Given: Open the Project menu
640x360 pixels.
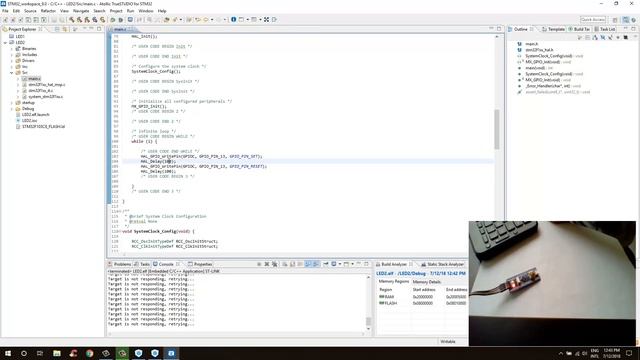Looking at the screenshot, I should point(116,11).
